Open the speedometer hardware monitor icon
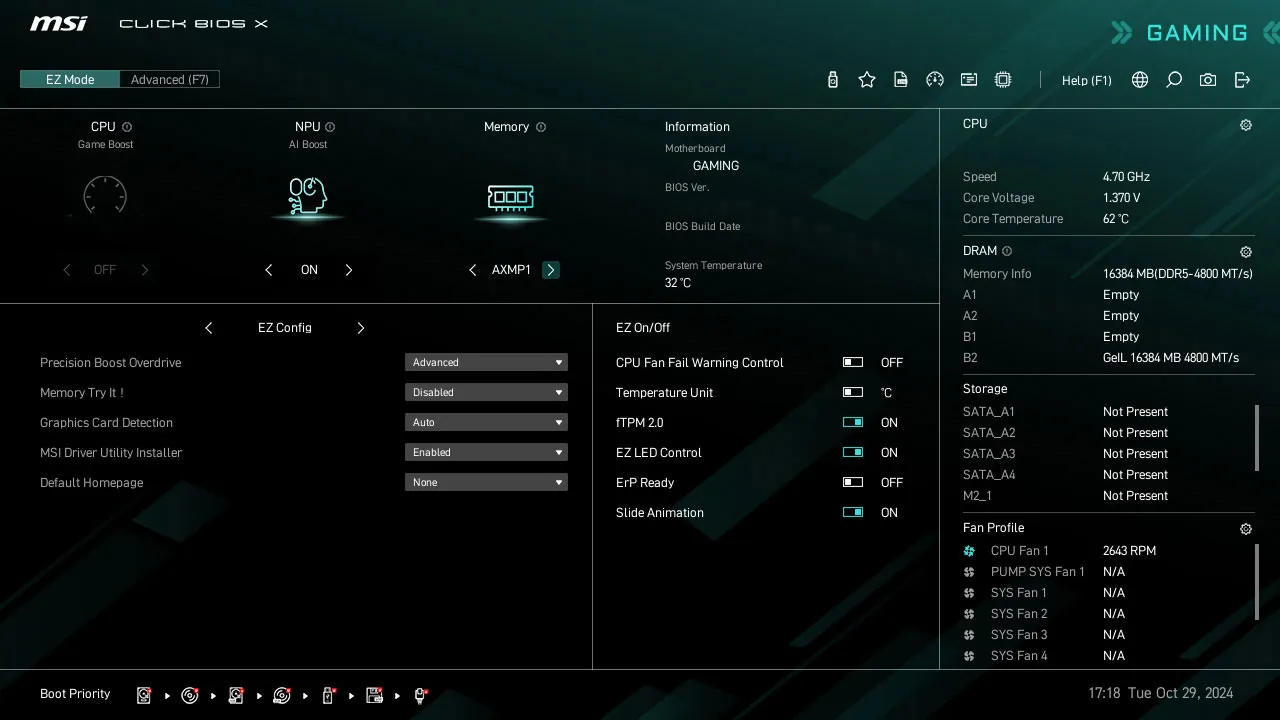 (935, 80)
